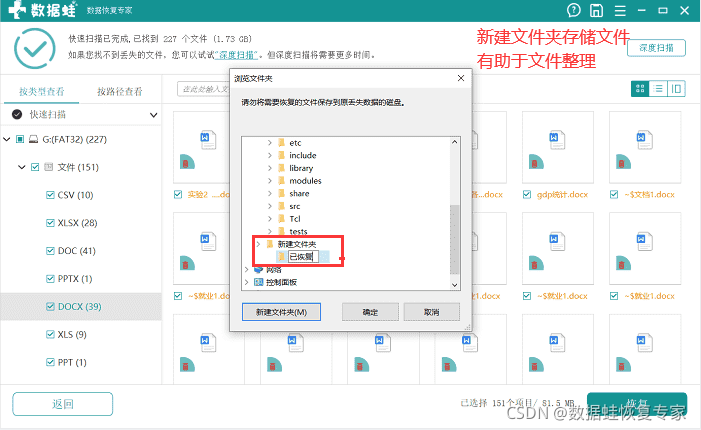Uncheck the PPT (1) checkbox
Image resolution: width=701 pixels, height=430 pixels.
click(x=50, y=362)
